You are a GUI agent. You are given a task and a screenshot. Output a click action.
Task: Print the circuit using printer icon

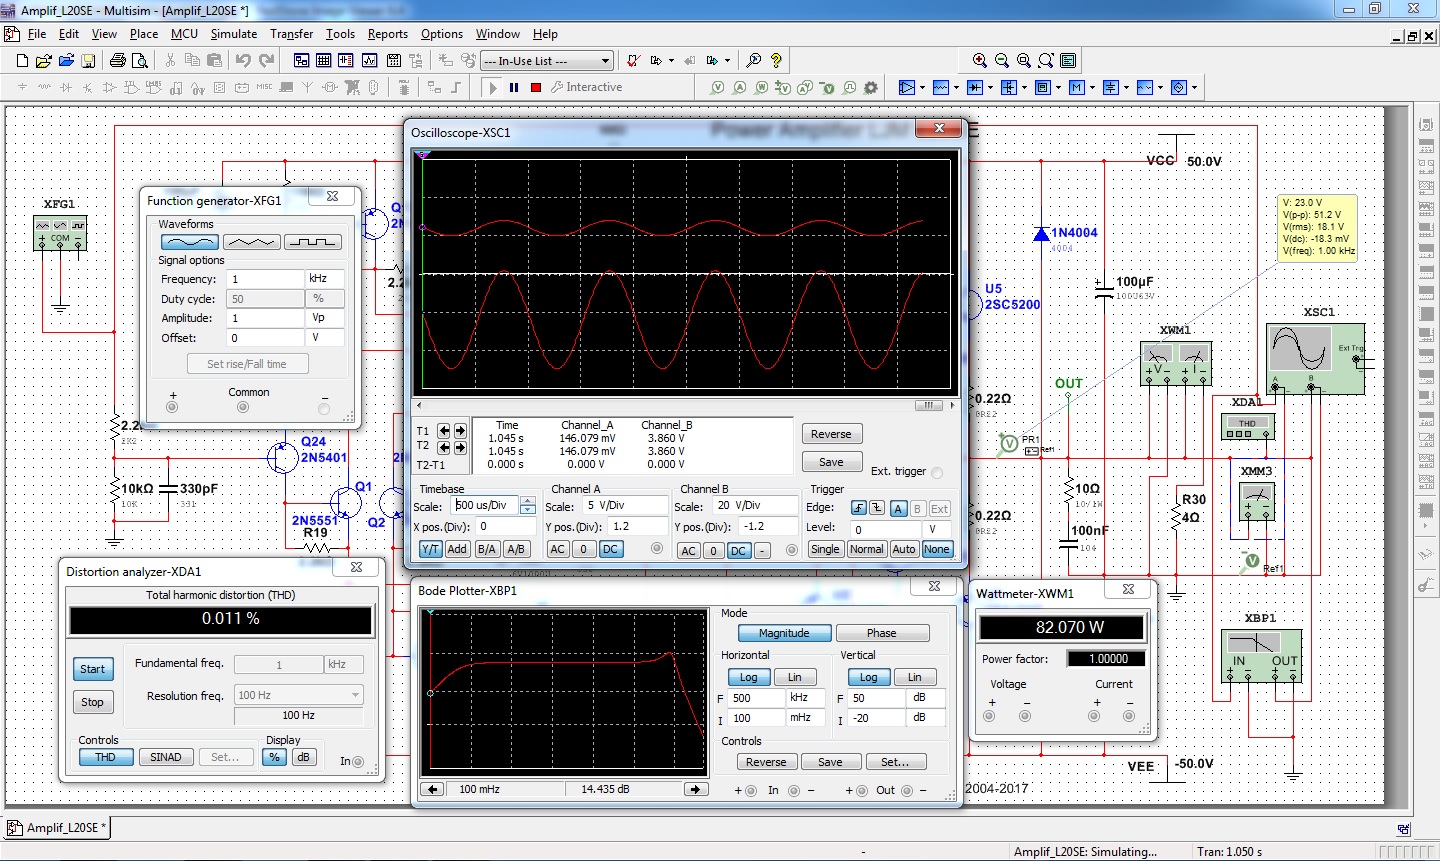pyautogui.click(x=117, y=61)
